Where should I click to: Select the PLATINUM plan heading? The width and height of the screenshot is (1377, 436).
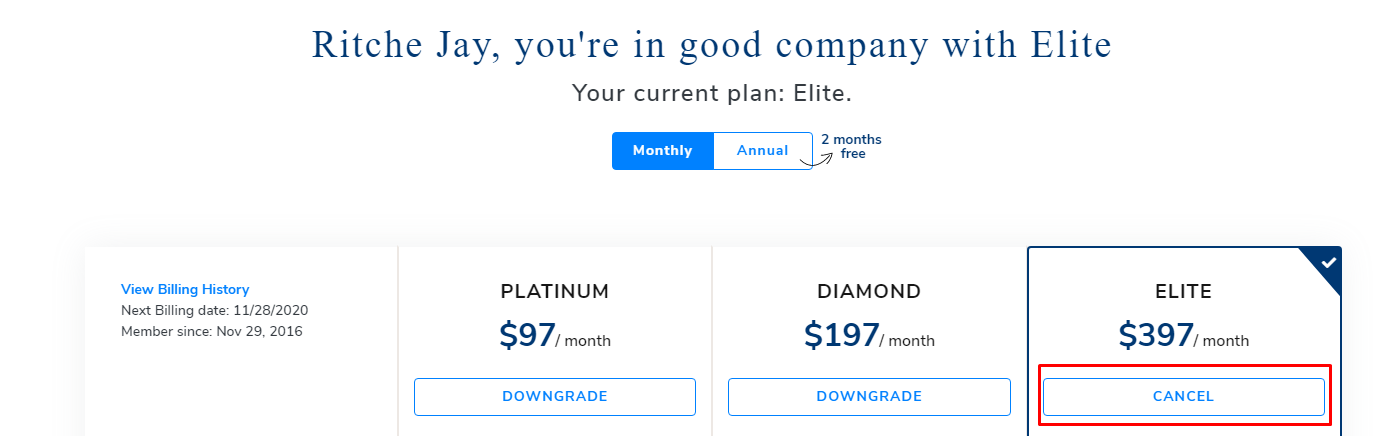coord(555,292)
